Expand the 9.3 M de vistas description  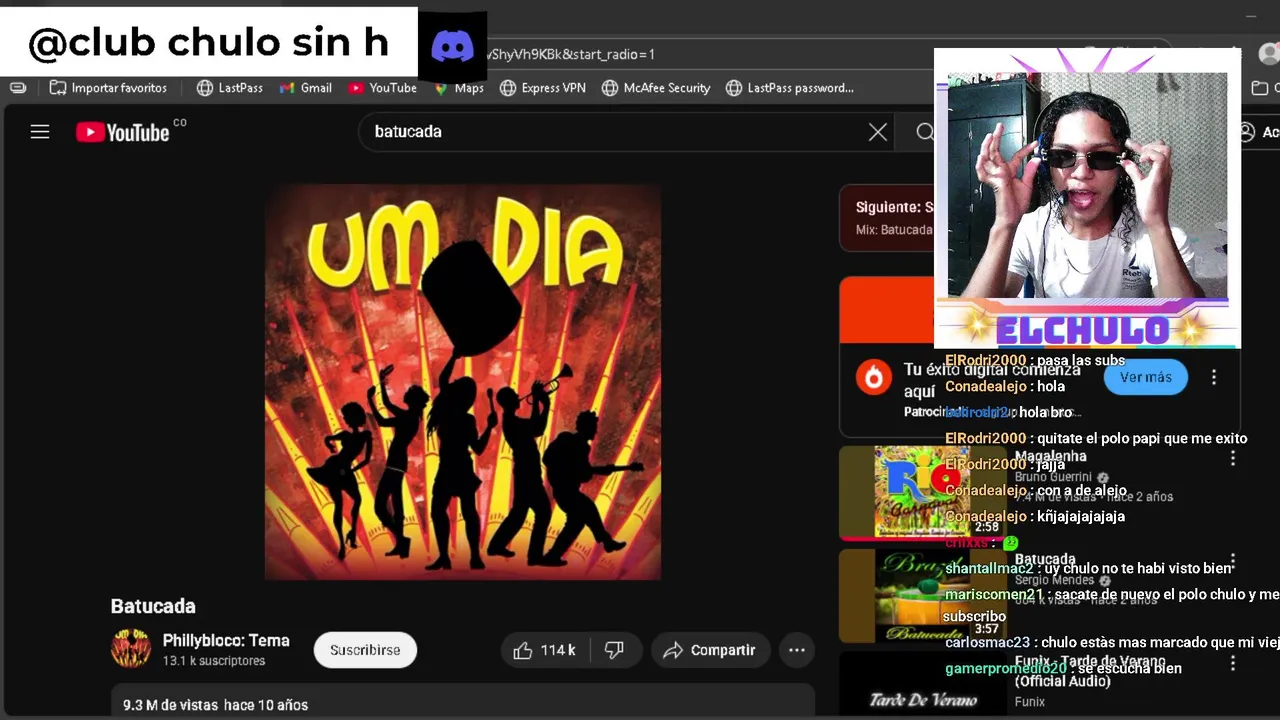pyautogui.click(x=463, y=700)
